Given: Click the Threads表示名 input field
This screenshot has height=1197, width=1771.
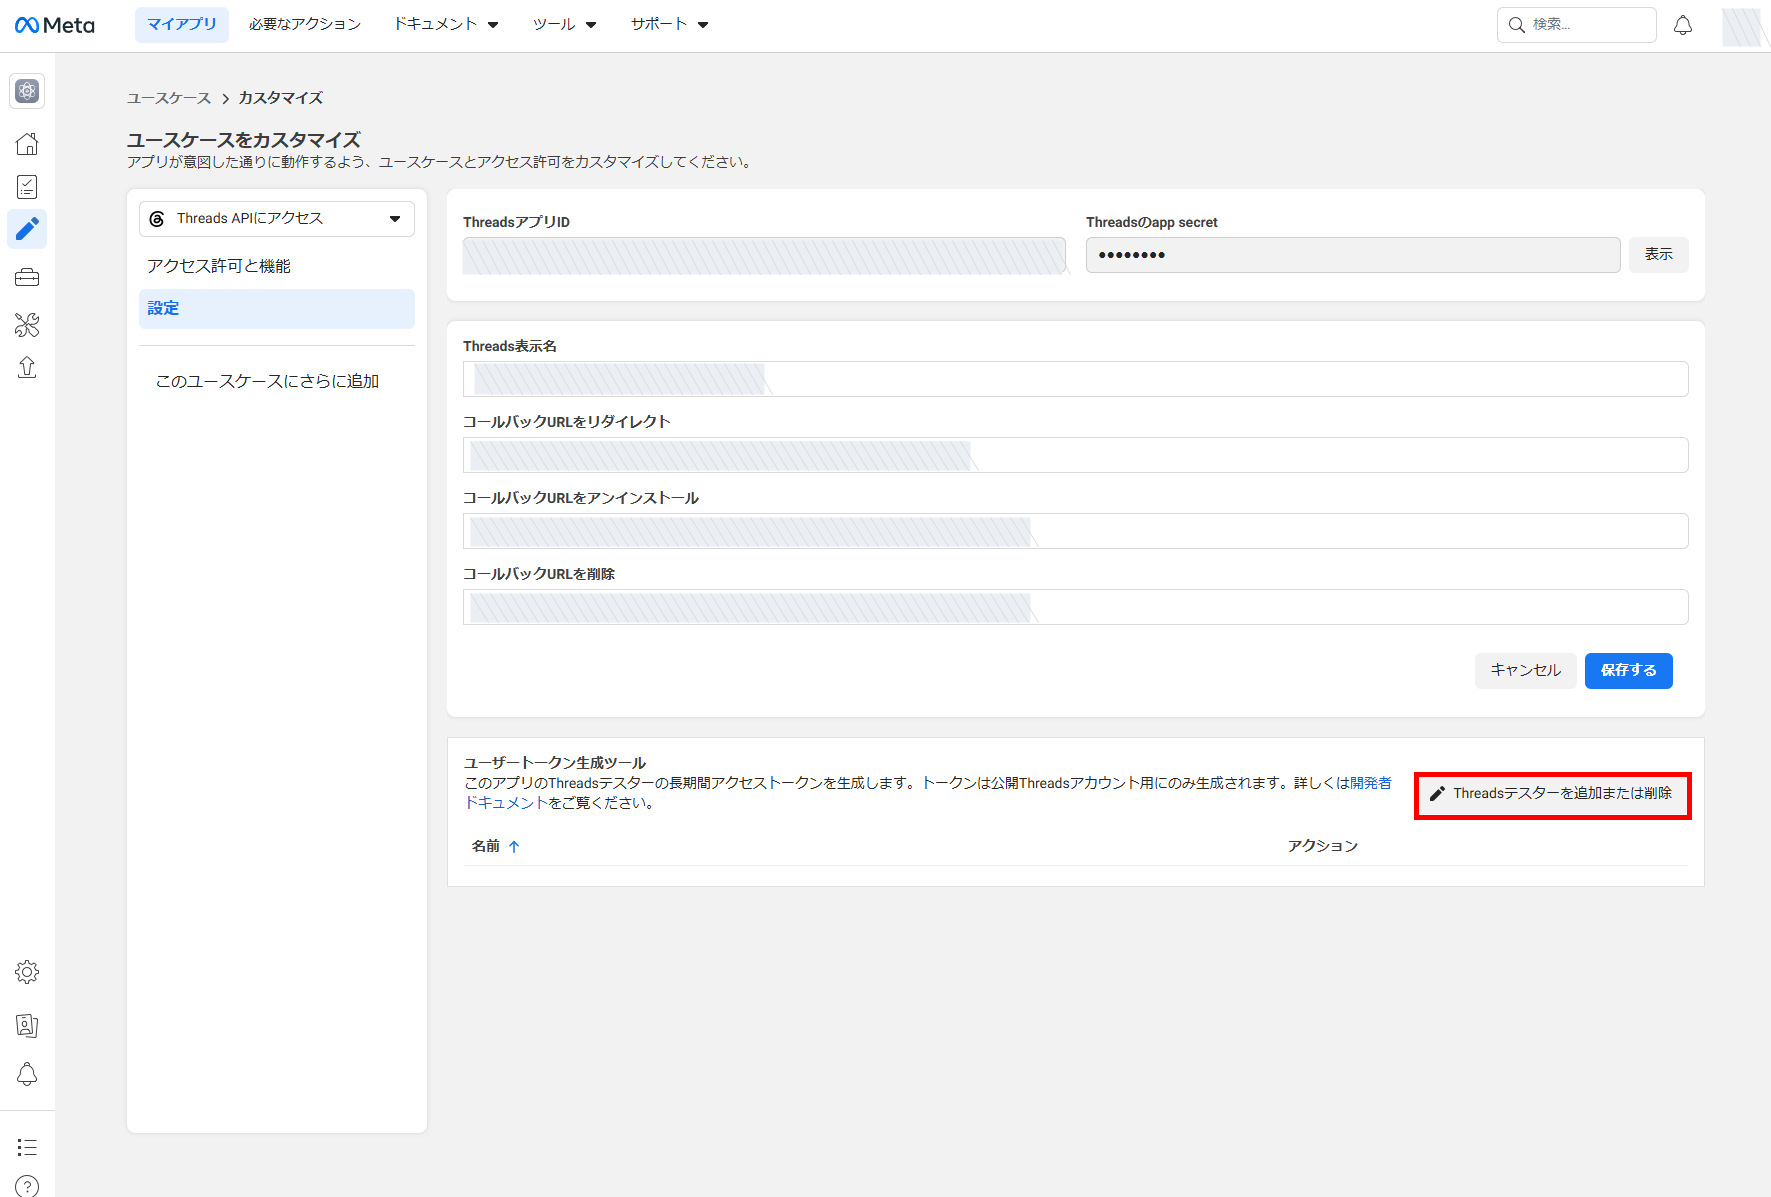Looking at the screenshot, I should [x=1076, y=379].
